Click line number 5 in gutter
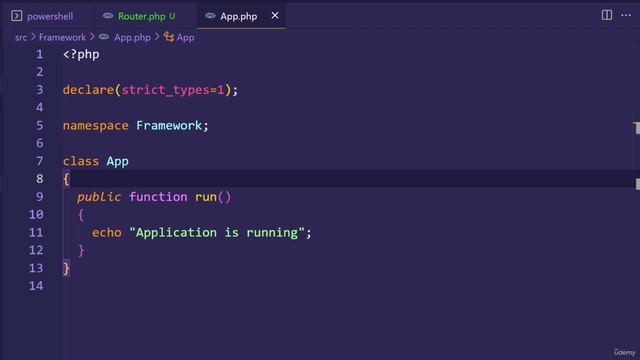640x360 pixels. pos(40,125)
